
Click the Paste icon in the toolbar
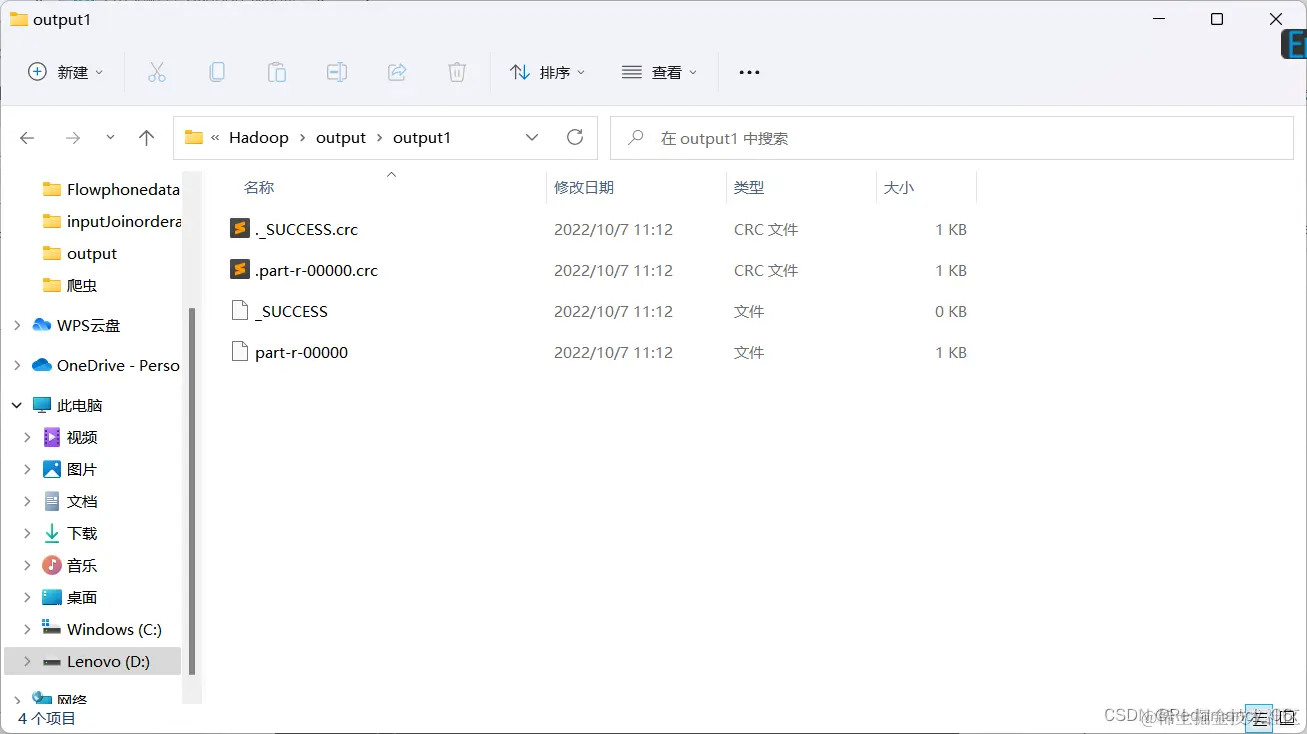(x=277, y=71)
